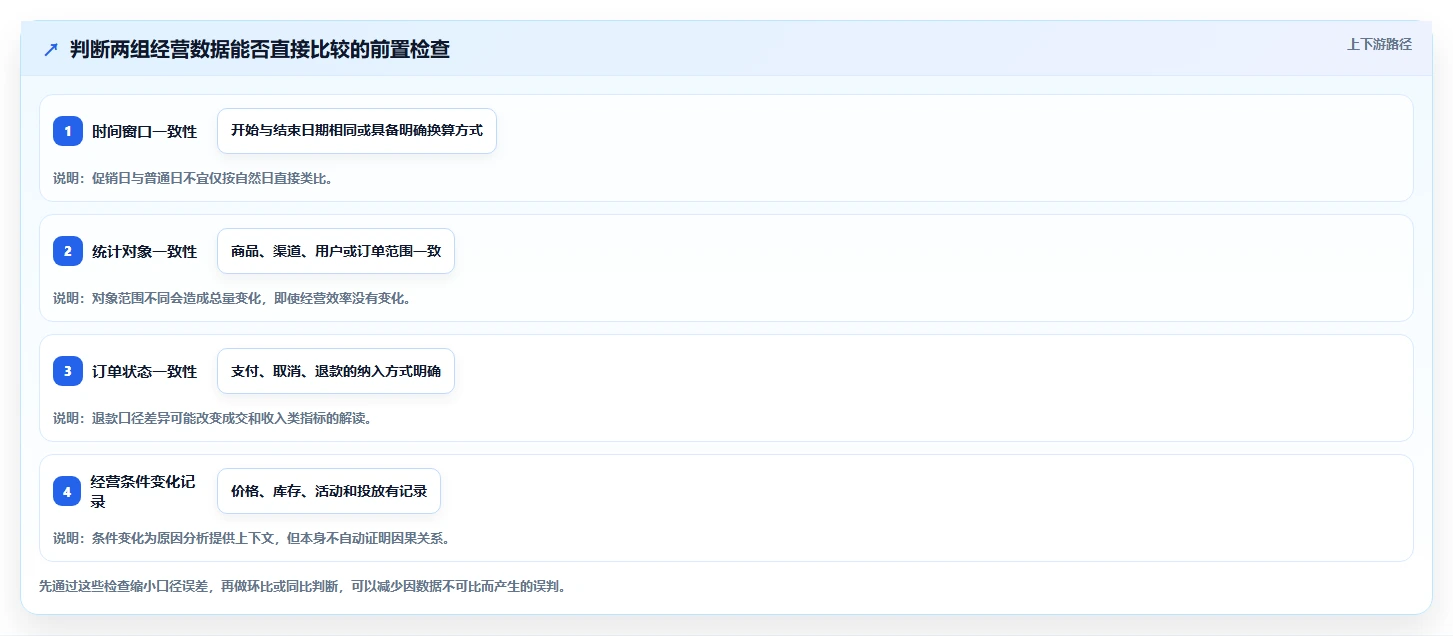Image resolution: width=1453 pixels, height=636 pixels.
Task: Click the 统计对象一致性 heading
Action: [x=145, y=251]
